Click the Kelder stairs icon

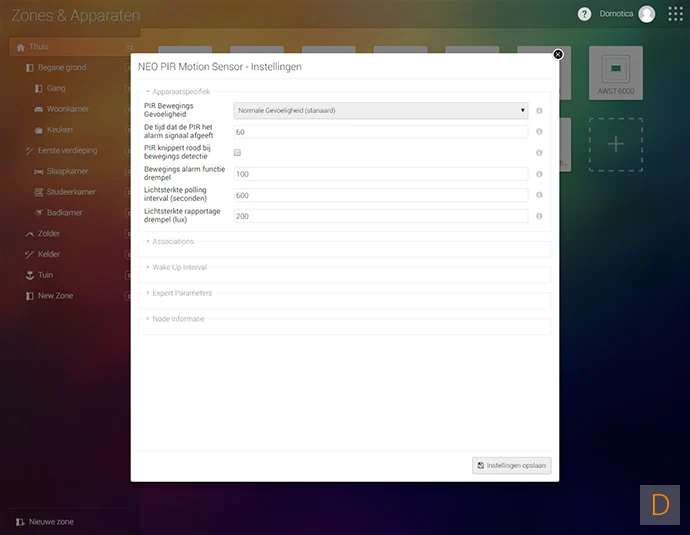pyautogui.click(x=29, y=254)
